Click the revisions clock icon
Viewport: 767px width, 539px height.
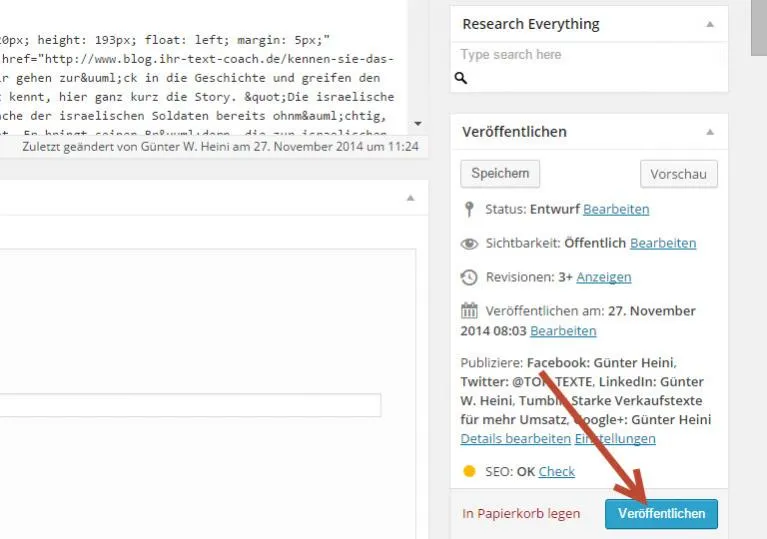pyautogui.click(x=469, y=277)
